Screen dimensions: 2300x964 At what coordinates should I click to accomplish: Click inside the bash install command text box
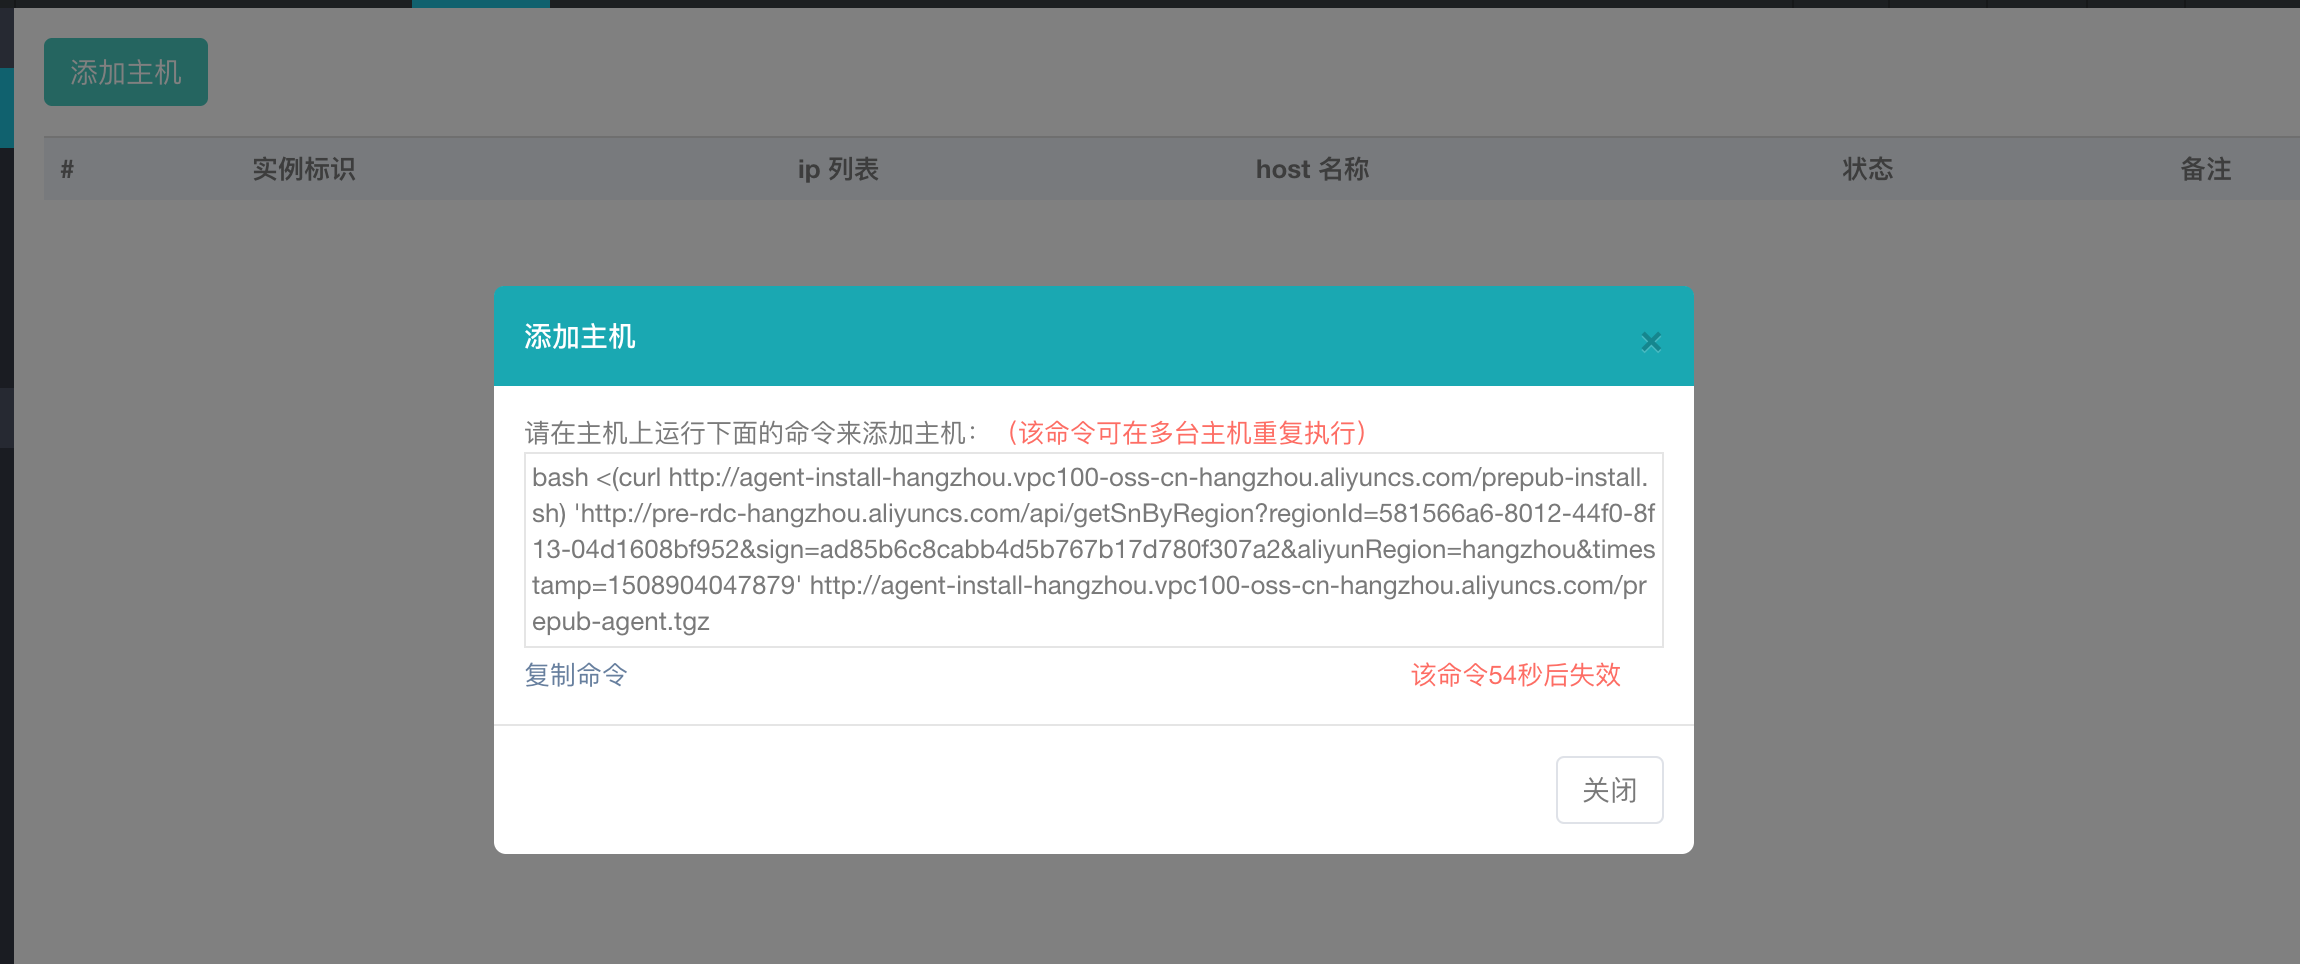(x=1093, y=550)
